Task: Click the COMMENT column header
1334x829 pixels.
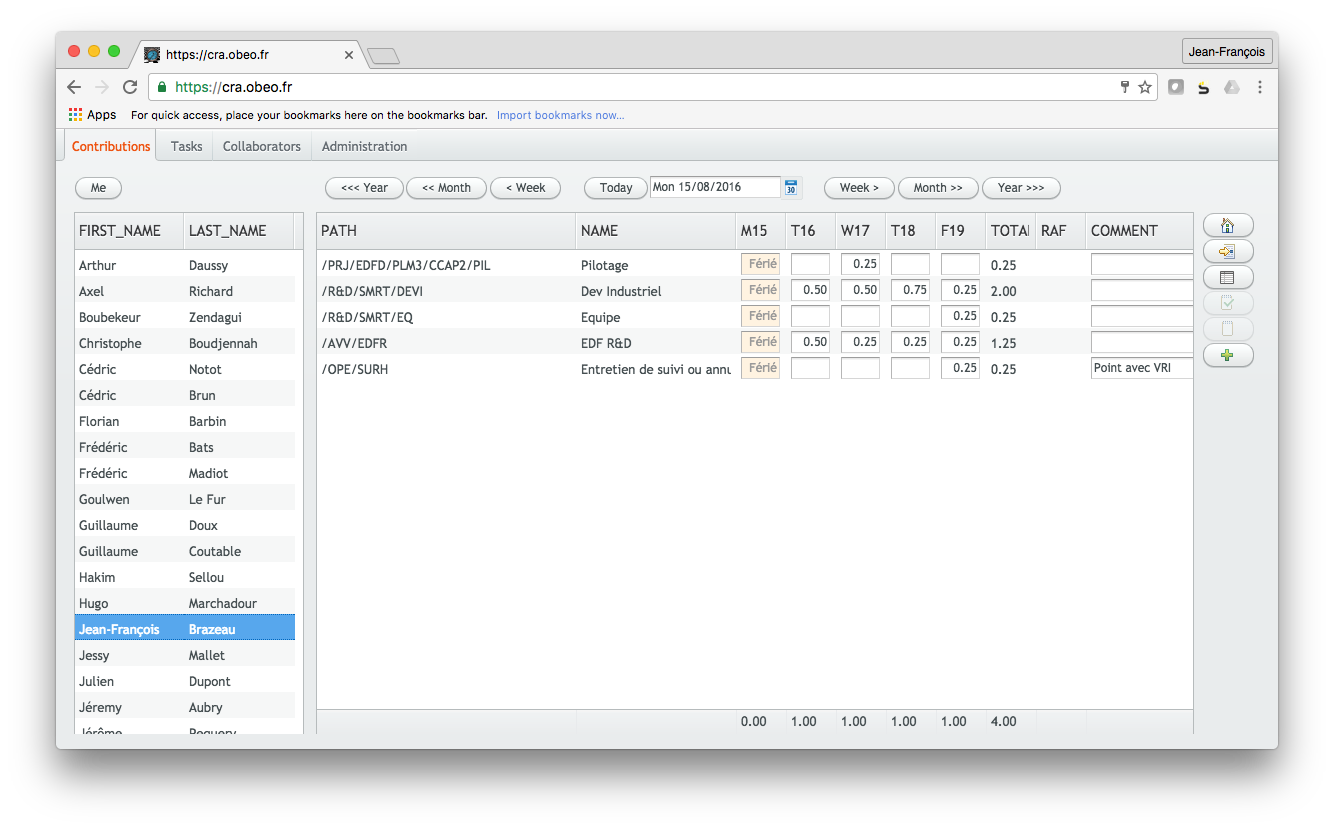Action: click(x=1139, y=231)
